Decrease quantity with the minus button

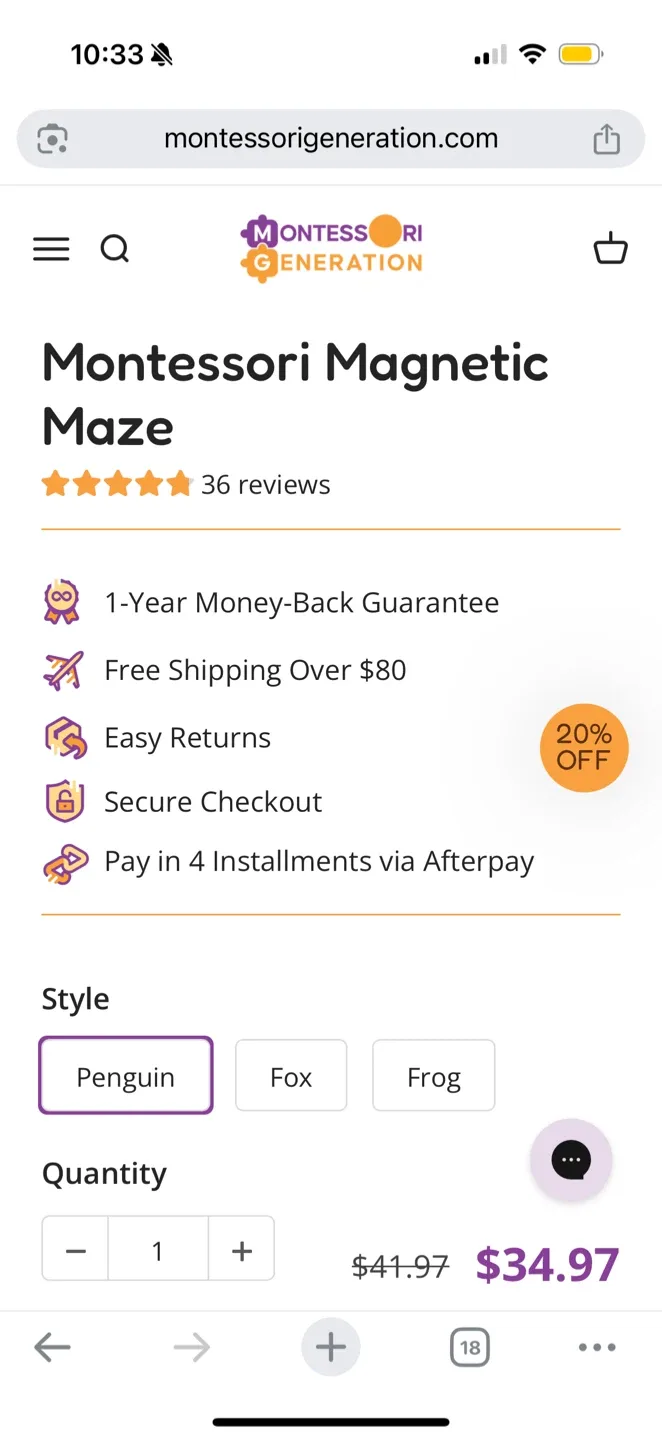(x=76, y=1250)
